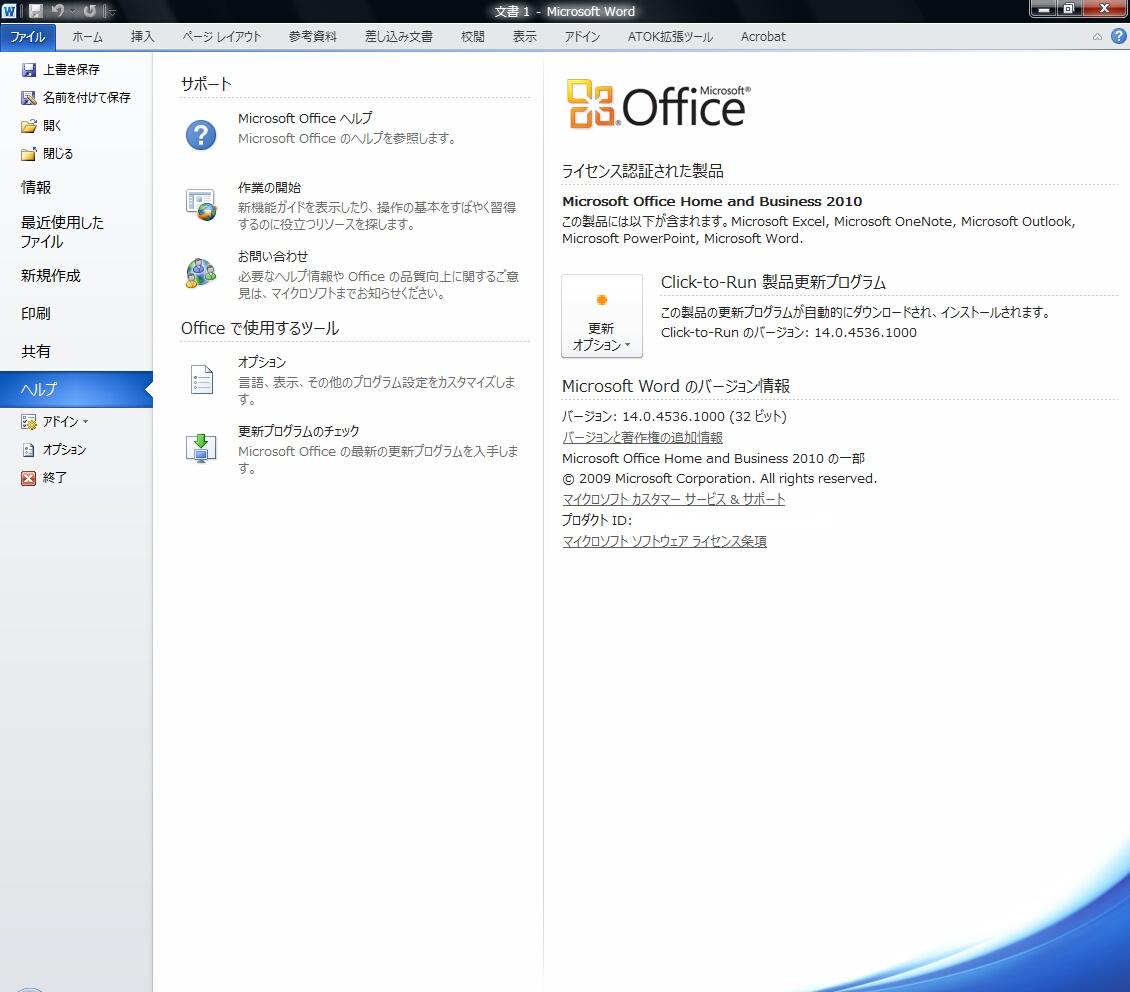Image resolution: width=1130 pixels, height=992 pixels.
Task: Open the Quick Access Toolbar customize dropdown
Action: click(110, 12)
